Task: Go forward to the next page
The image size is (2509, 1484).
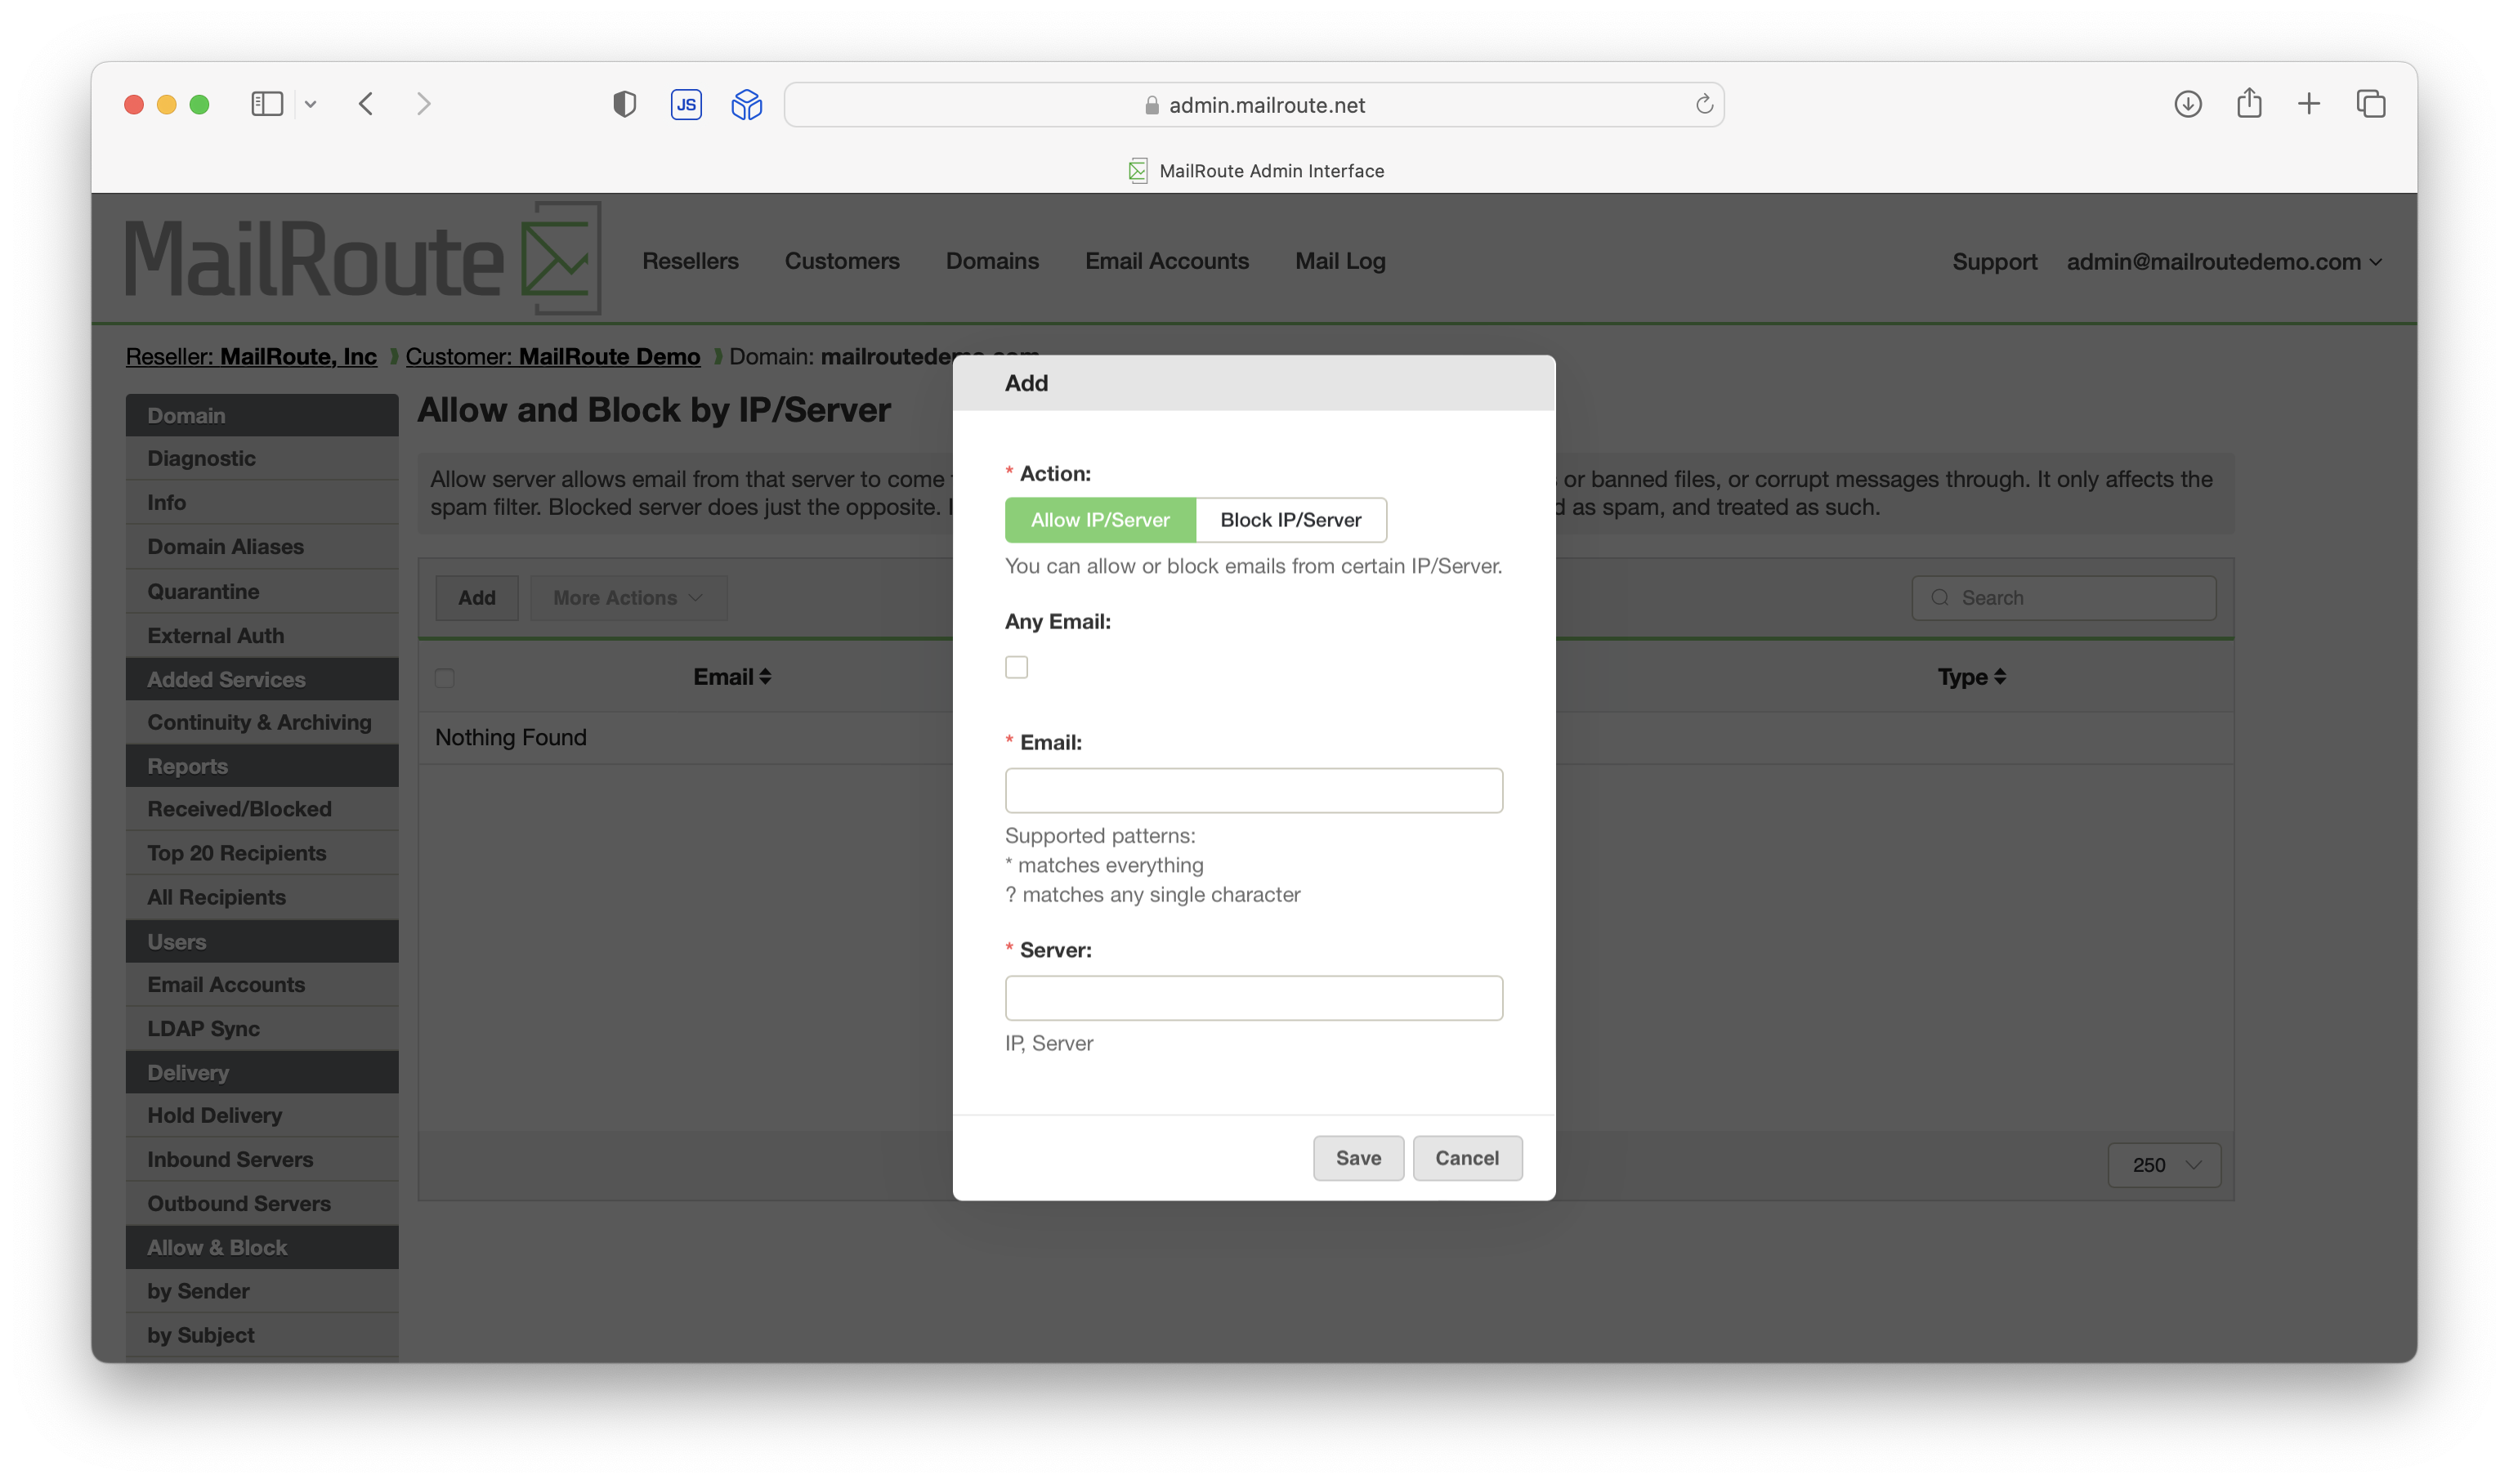Action: 424,104
